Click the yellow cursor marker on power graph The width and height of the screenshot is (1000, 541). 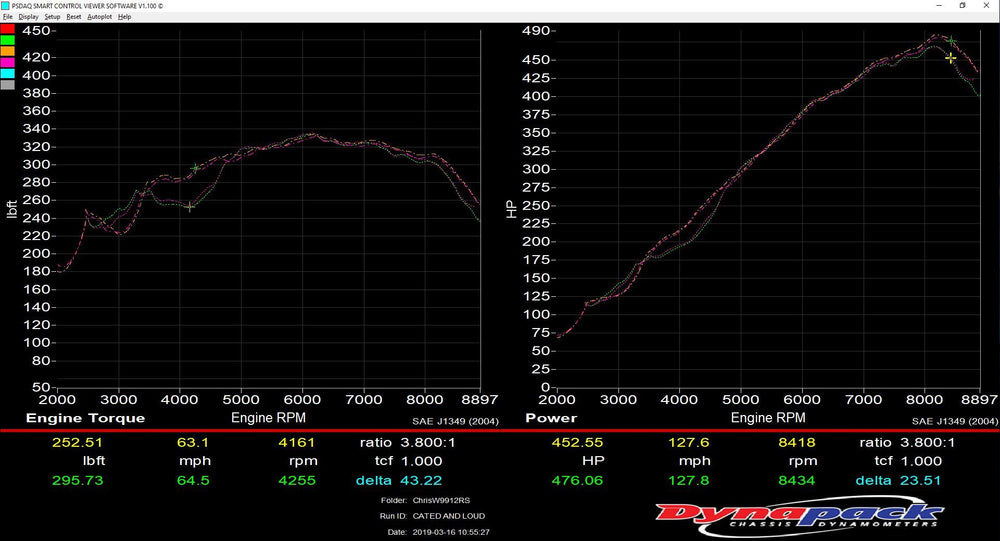[951, 58]
